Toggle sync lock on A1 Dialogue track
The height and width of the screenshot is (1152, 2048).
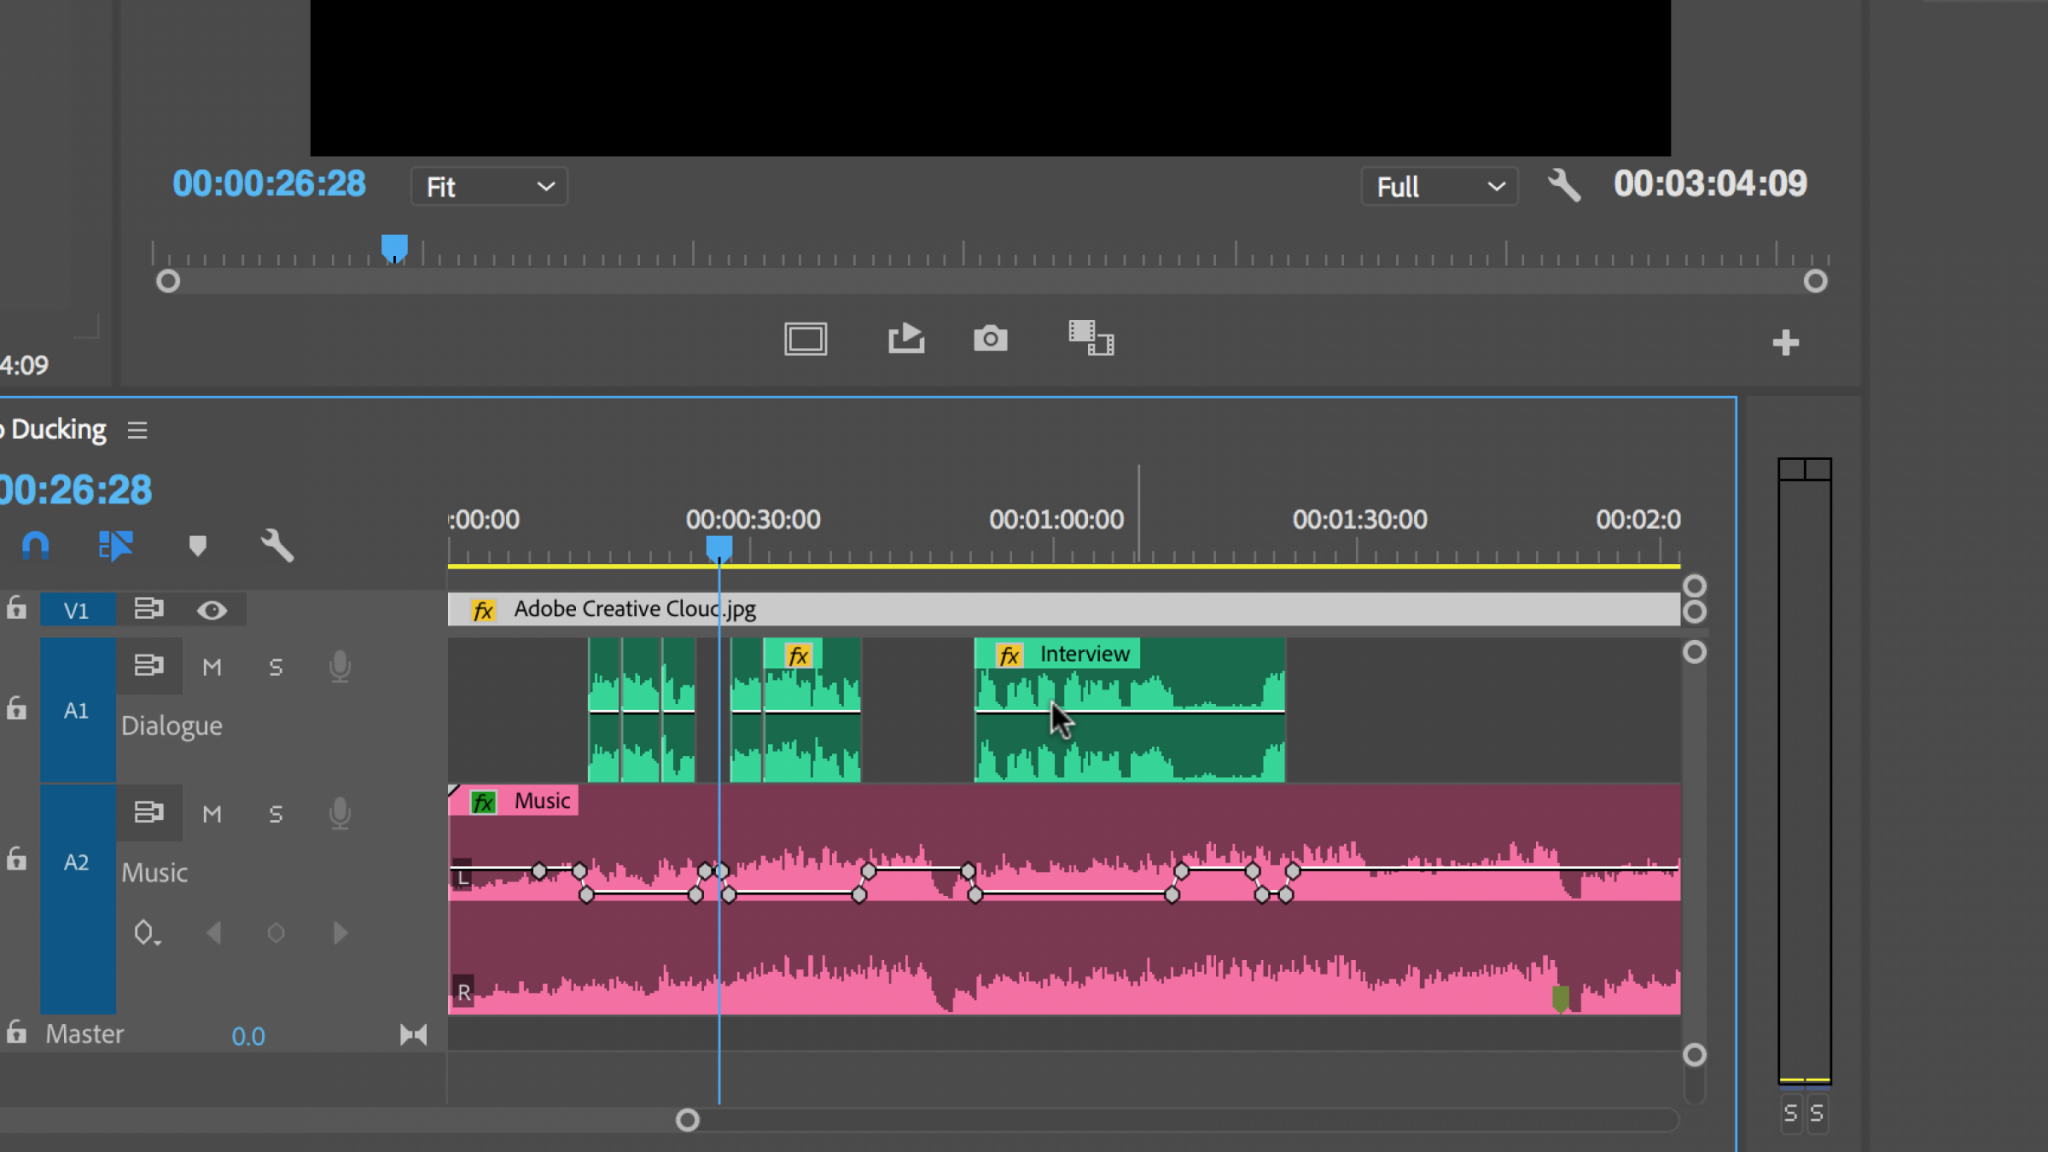pos(149,665)
